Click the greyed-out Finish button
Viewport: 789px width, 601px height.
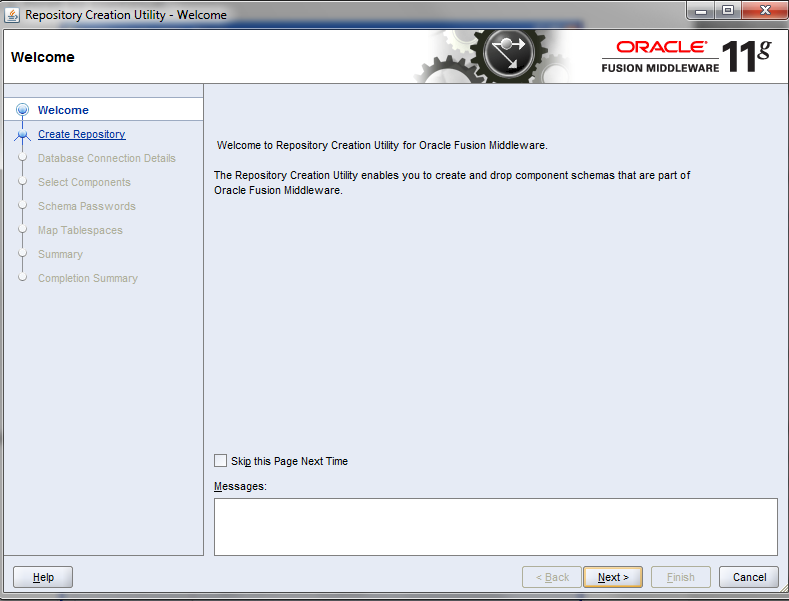click(x=680, y=577)
